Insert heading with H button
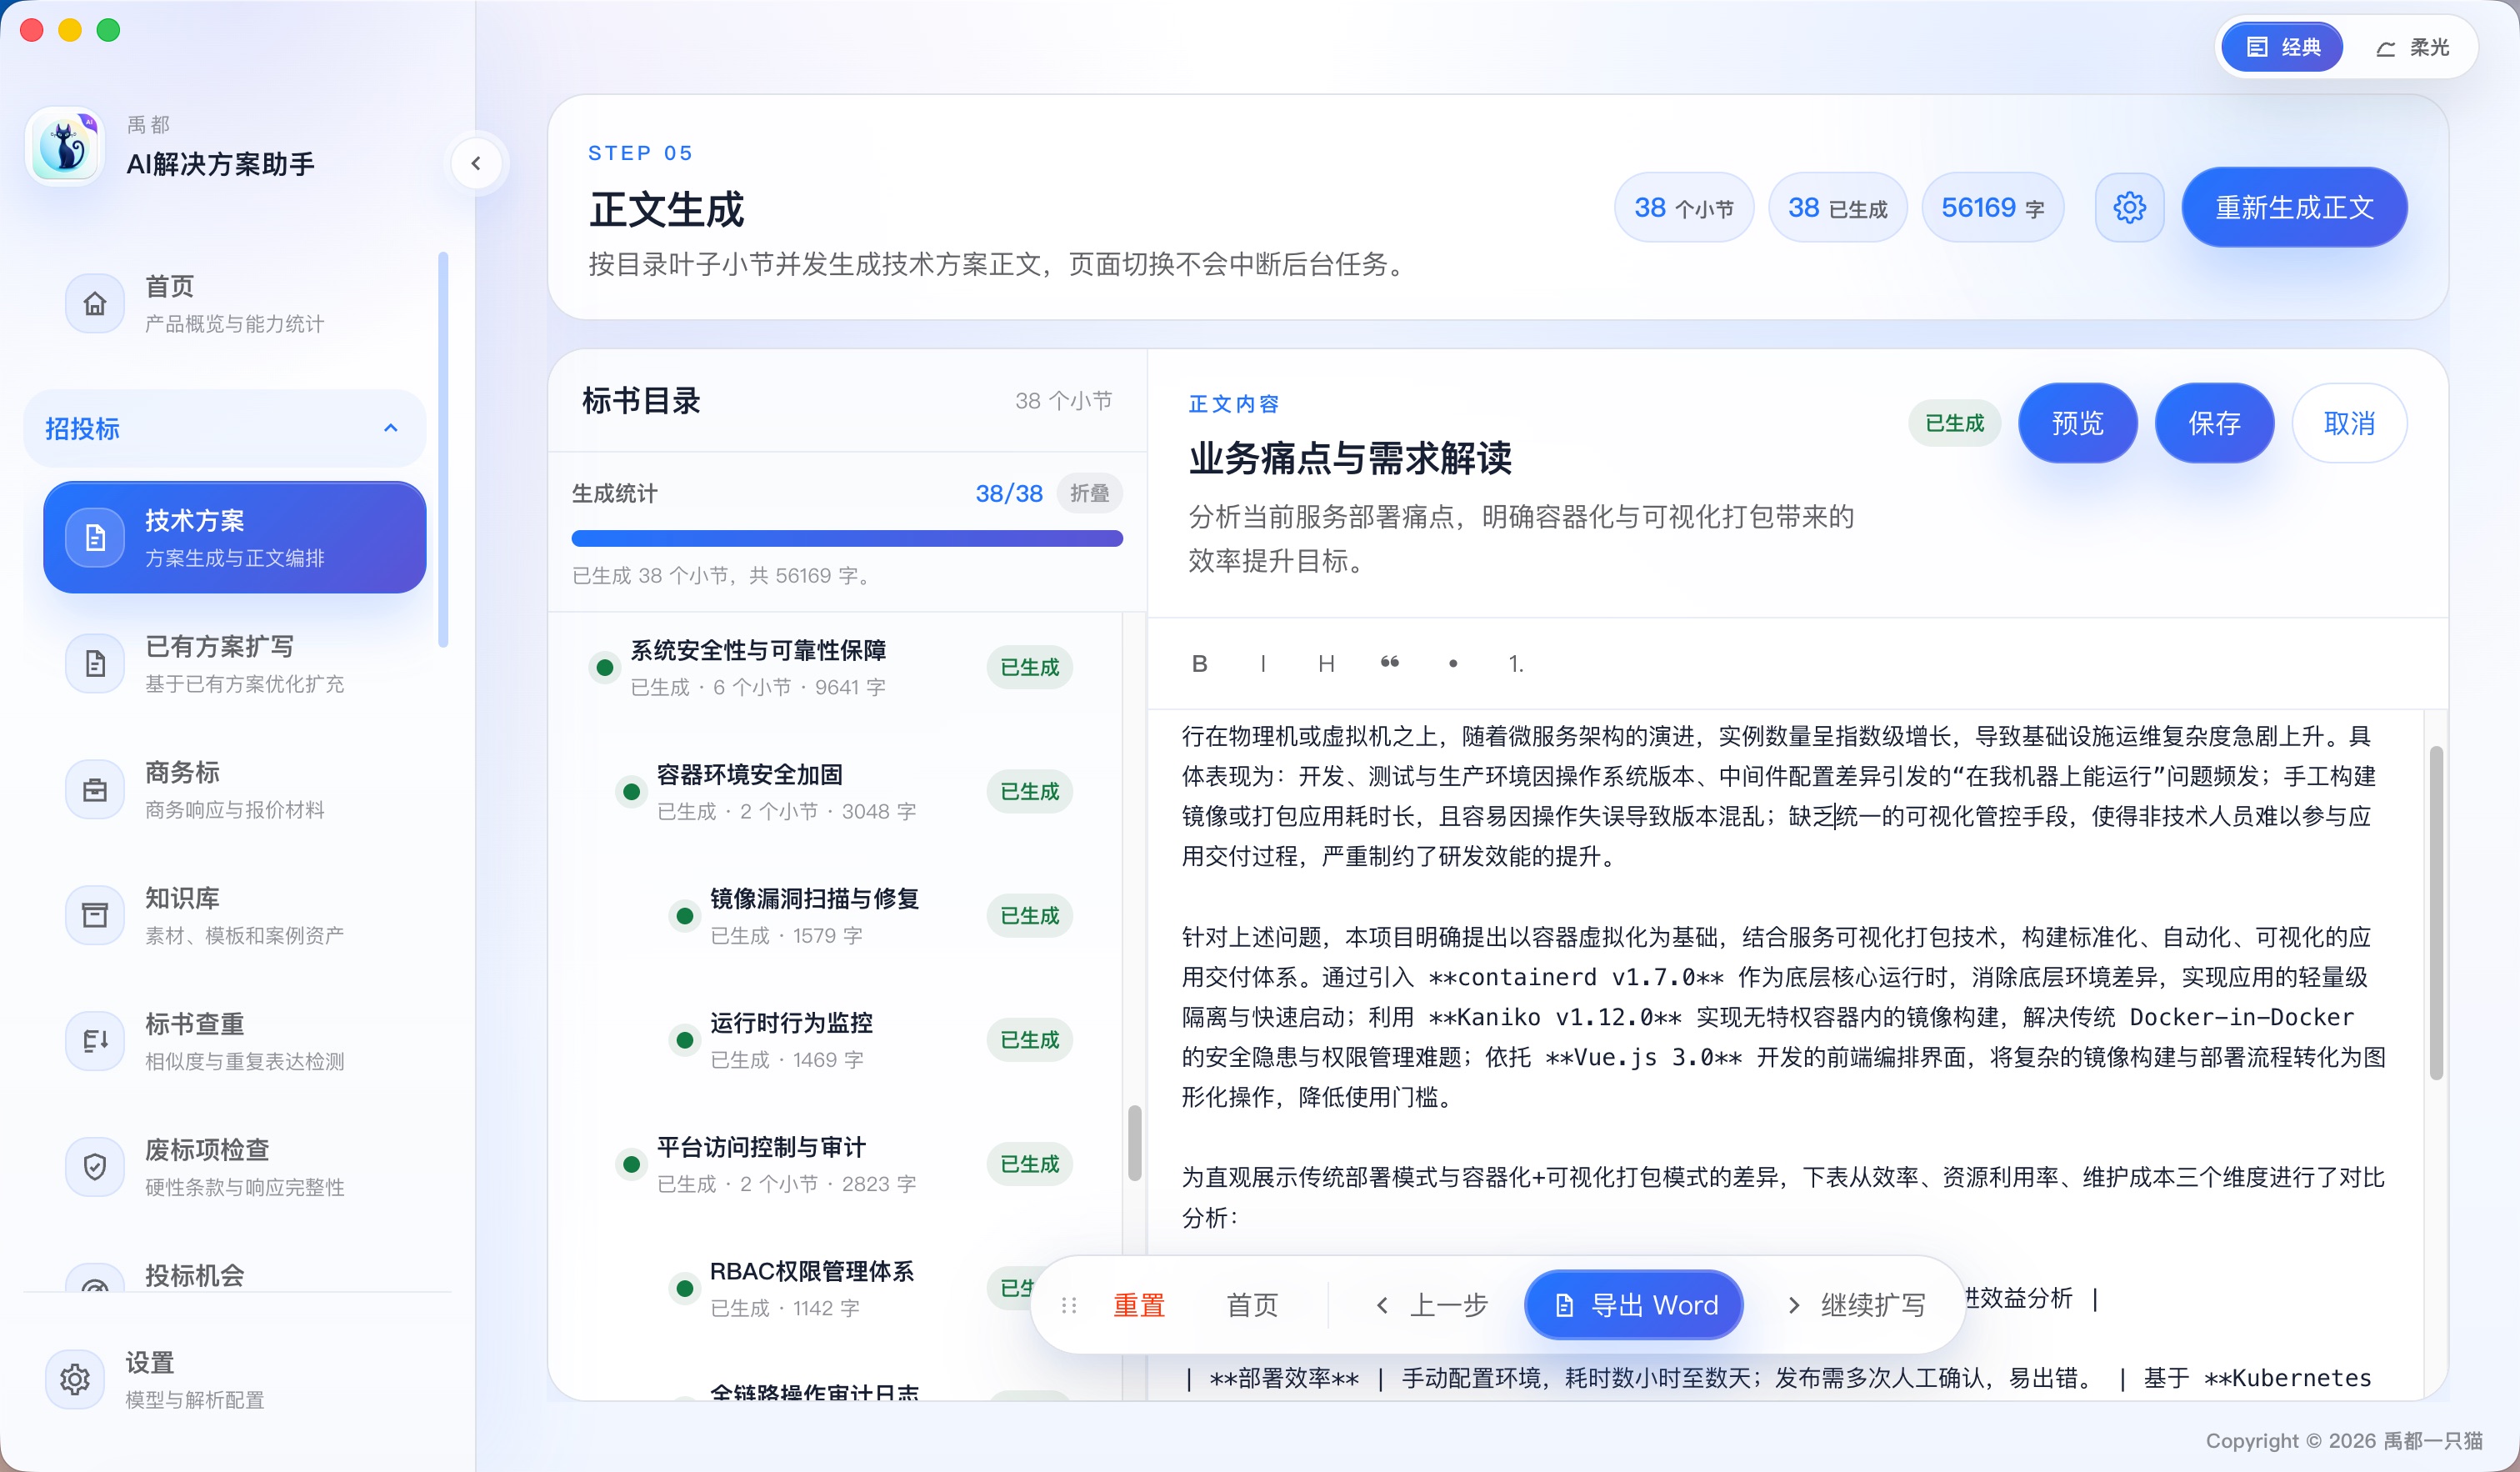The height and width of the screenshot is (1472, 2520). [1326, 663]
